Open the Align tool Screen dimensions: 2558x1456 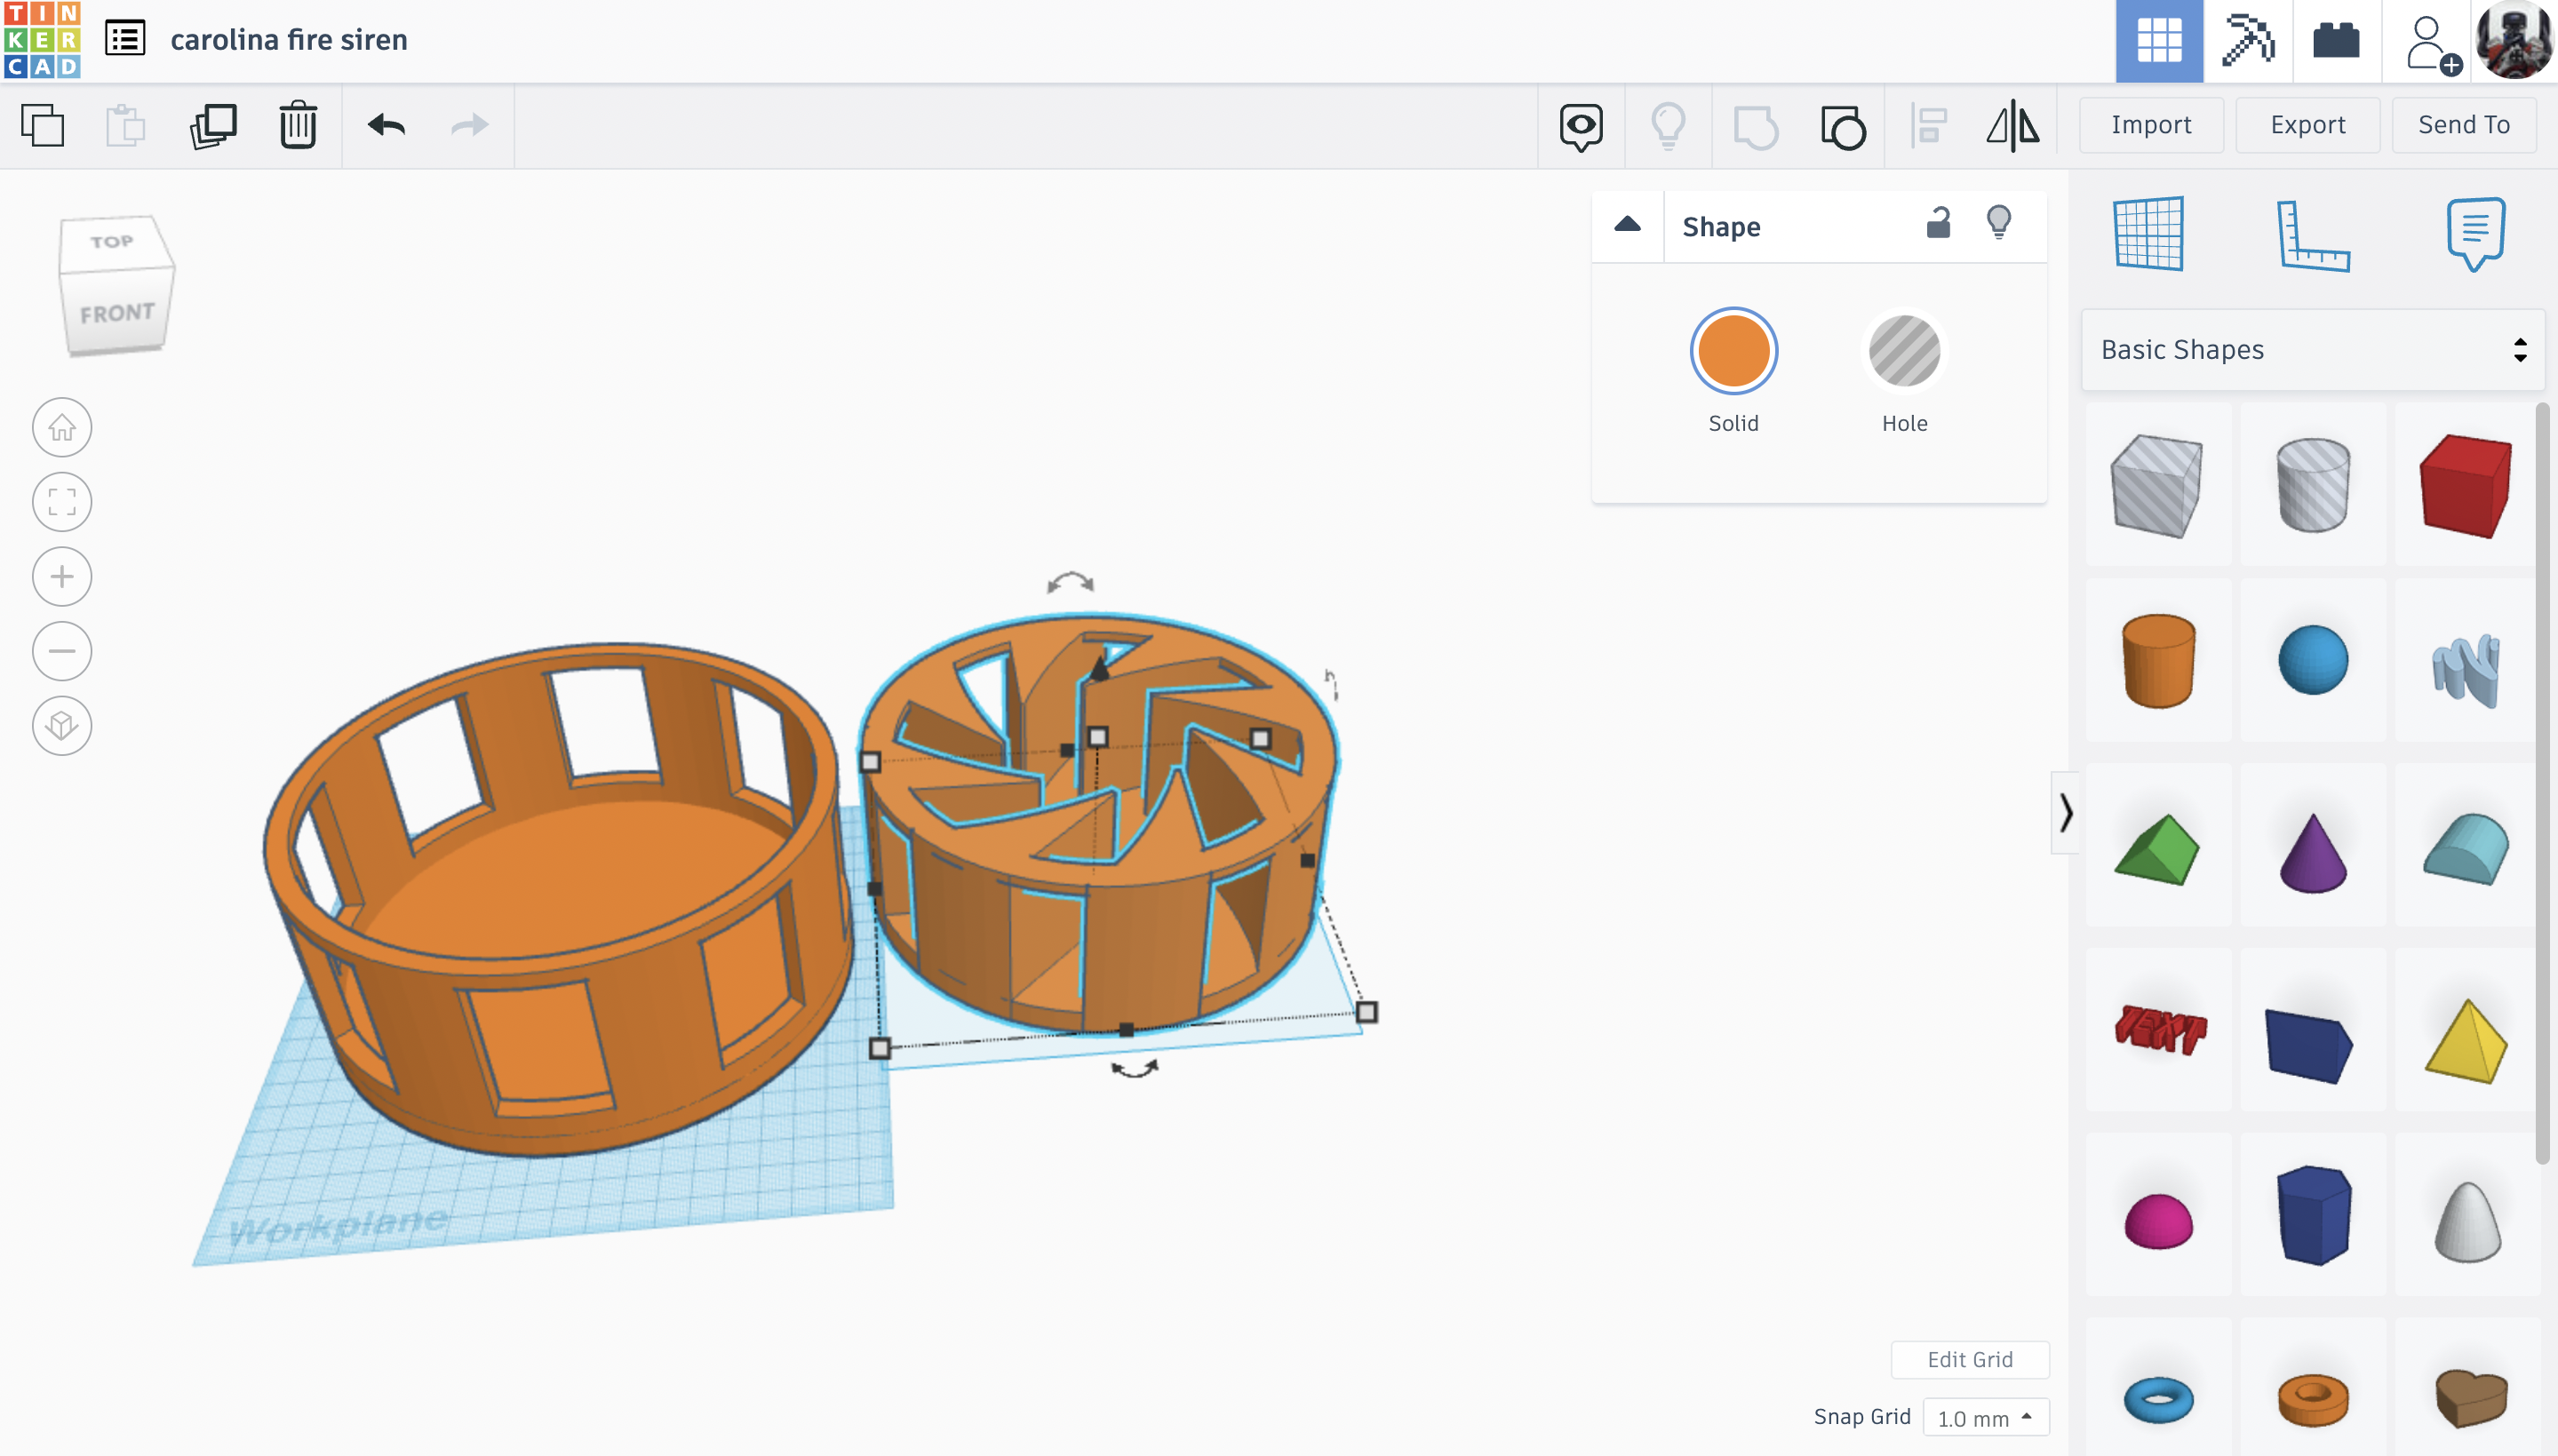point(1929,127)
